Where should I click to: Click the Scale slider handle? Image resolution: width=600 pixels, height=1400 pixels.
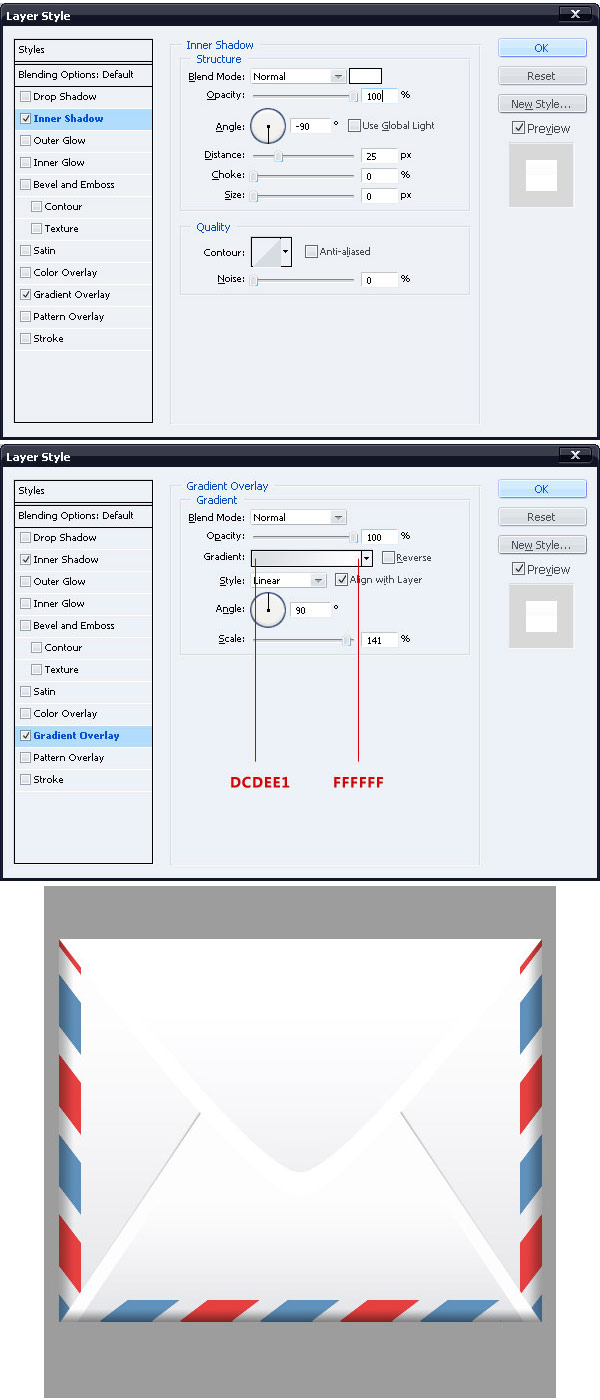pos(347,639)
